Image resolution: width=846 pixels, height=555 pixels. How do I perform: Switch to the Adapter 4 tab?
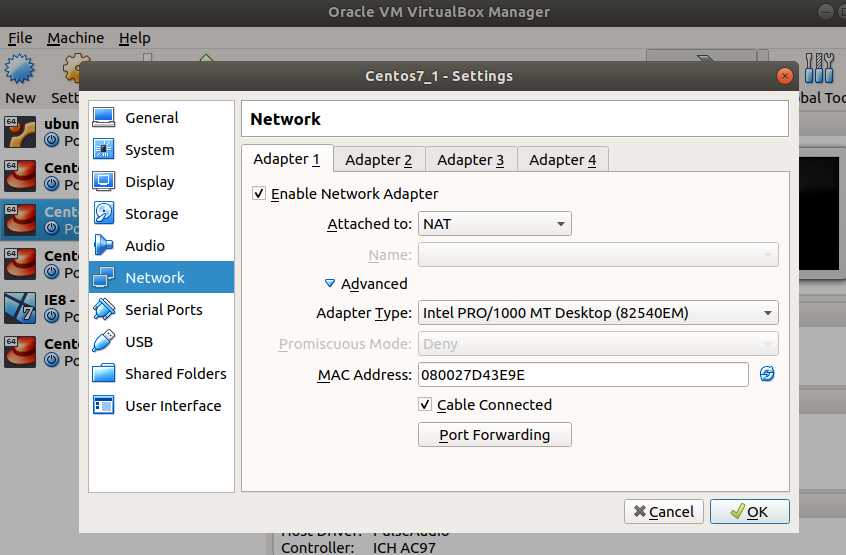click(x=562, y=160)
